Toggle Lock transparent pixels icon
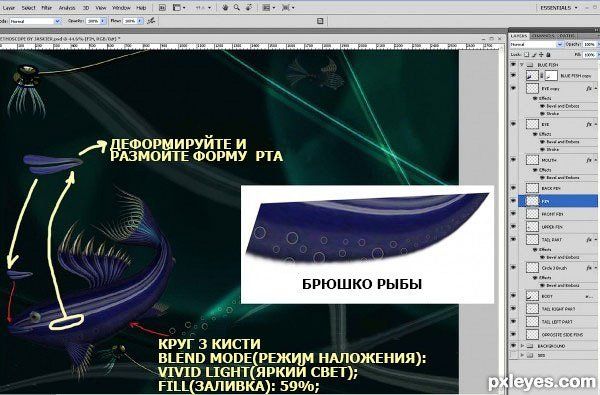 [527, 55]
